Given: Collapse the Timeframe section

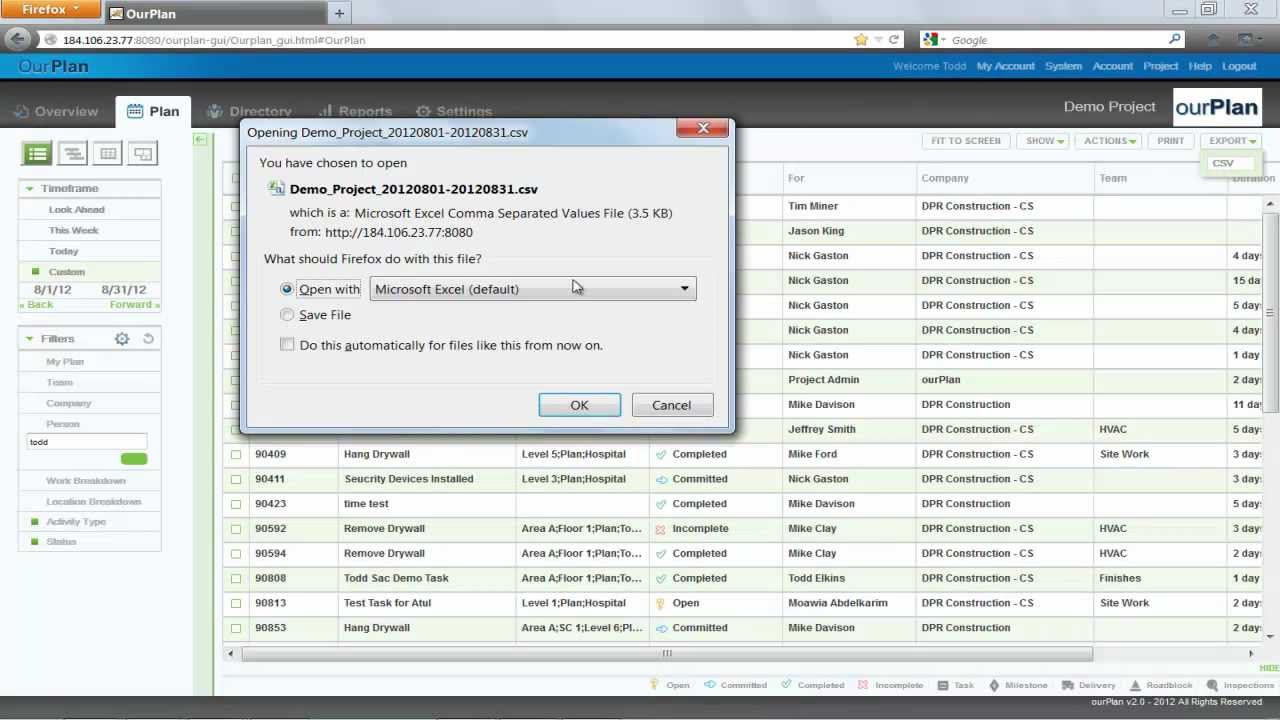Looking at the screenshot, I should click(x=30, y=188).
